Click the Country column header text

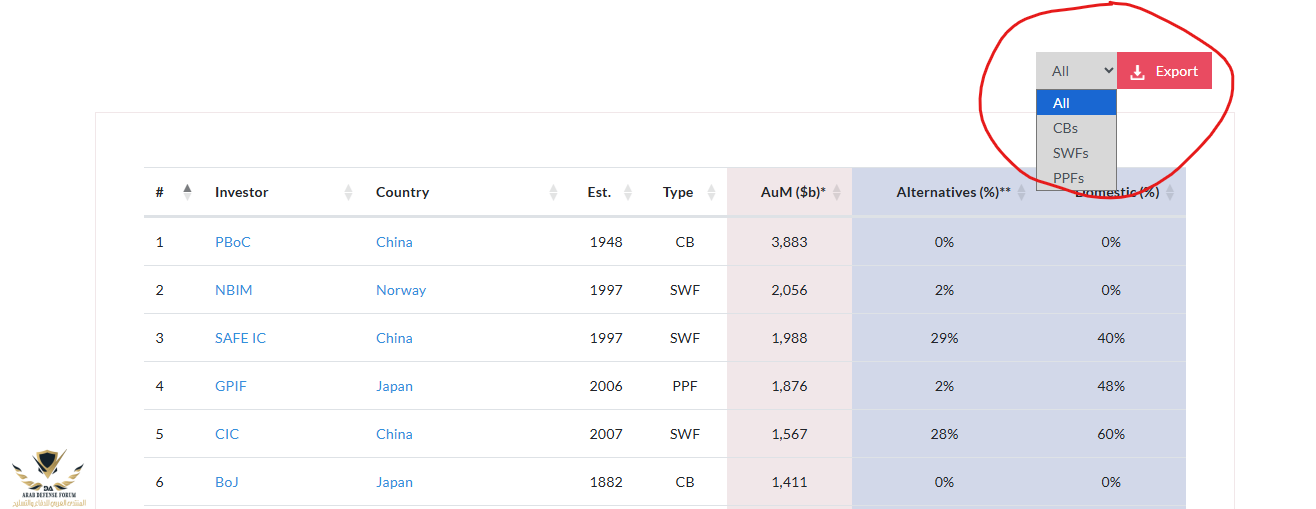tap(402, 192)
